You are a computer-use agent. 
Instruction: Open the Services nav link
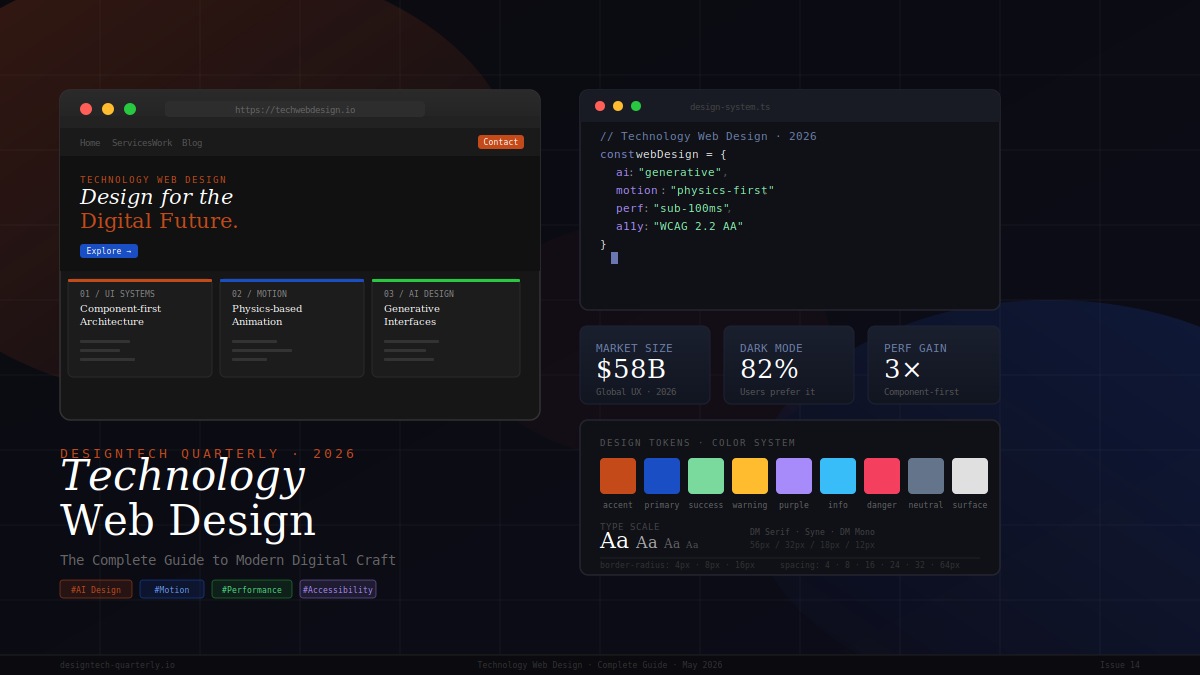131,143
